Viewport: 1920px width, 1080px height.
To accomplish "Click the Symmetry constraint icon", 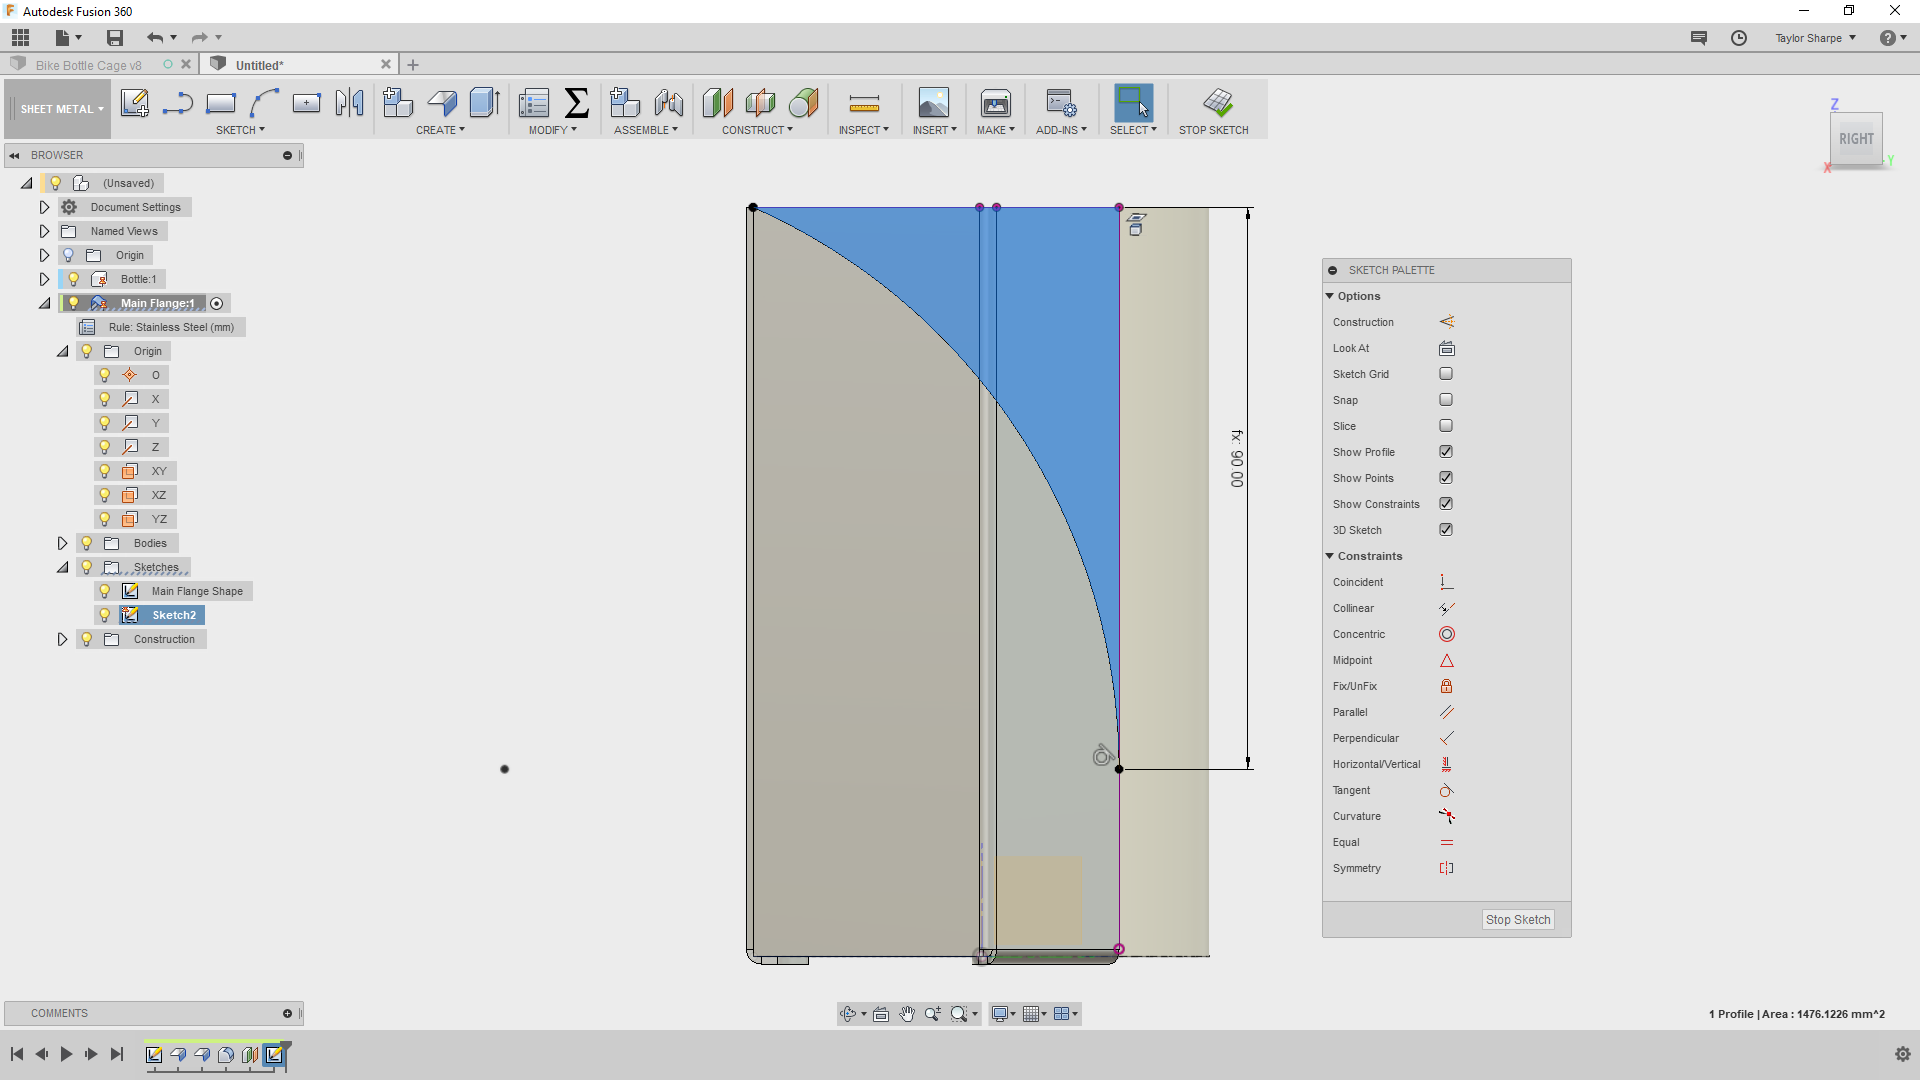I will point(1446,868).
